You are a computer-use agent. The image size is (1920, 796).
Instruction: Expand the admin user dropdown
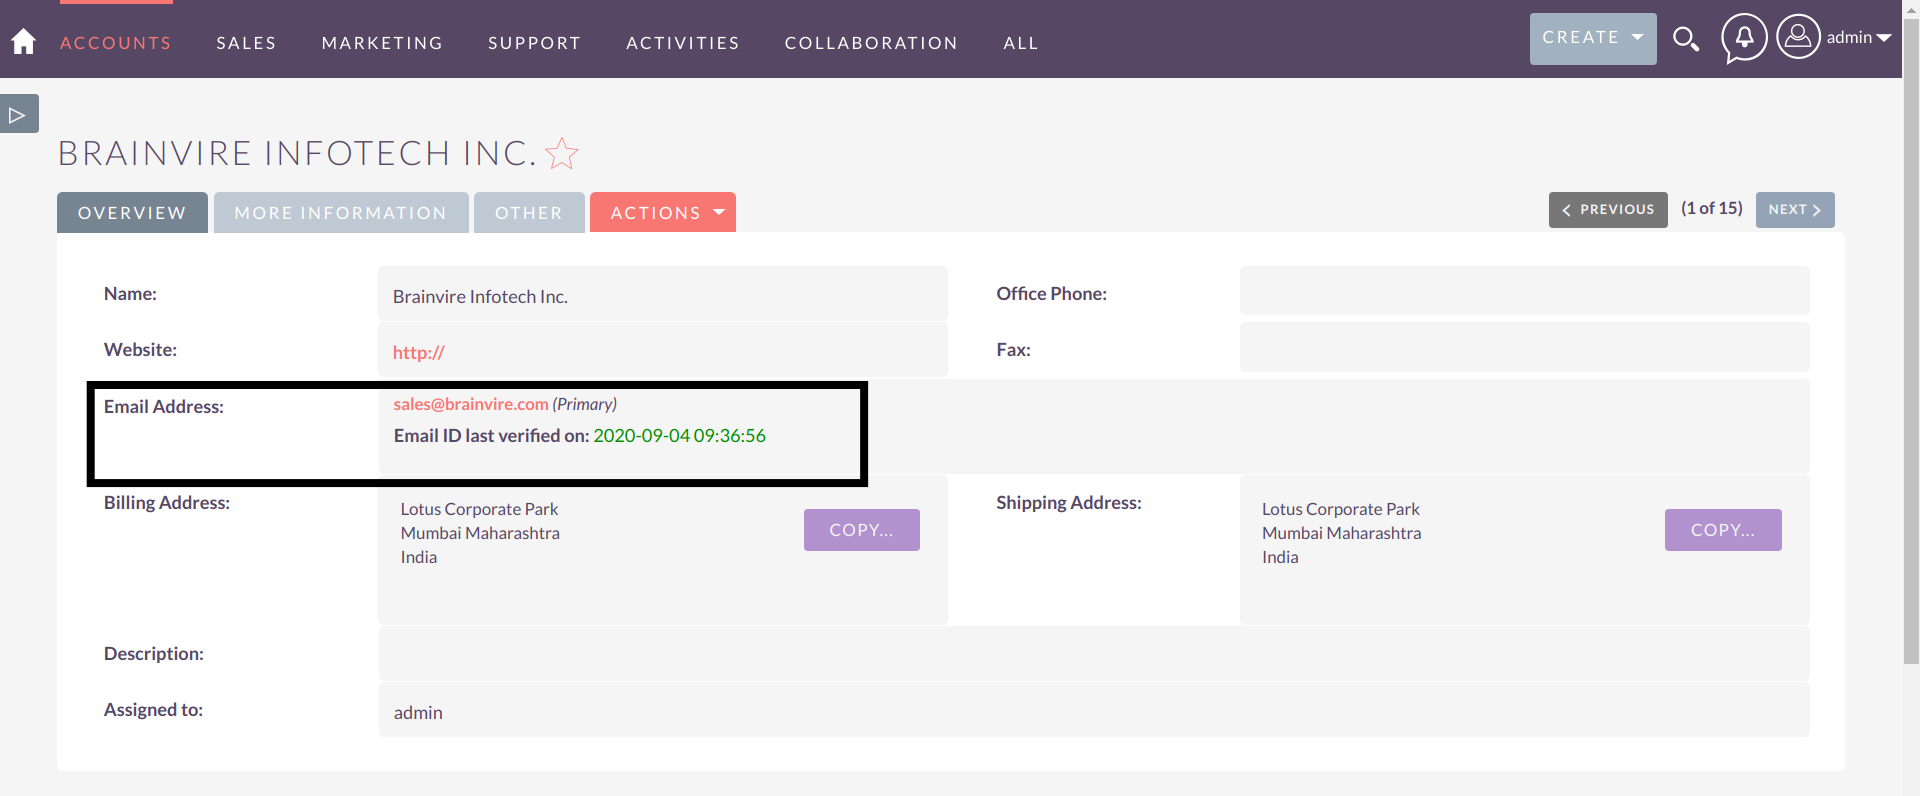click(x=1858, y=38)
